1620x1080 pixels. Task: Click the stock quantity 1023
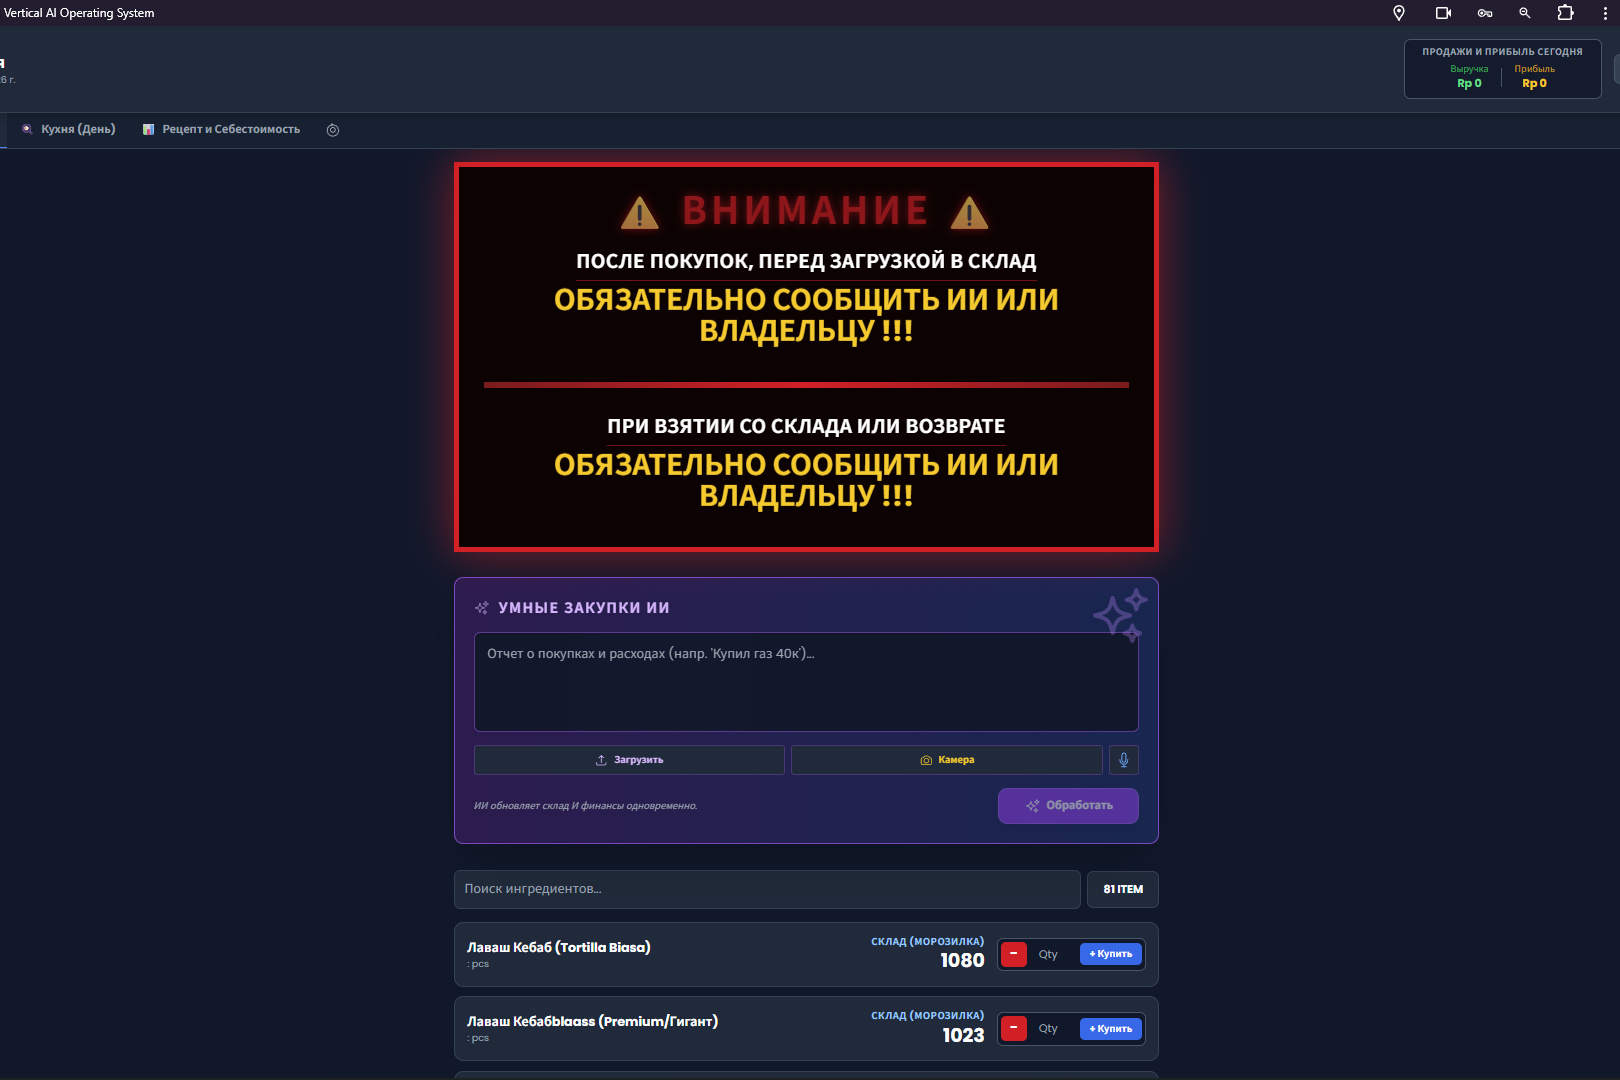click(x=963, y=1036)
